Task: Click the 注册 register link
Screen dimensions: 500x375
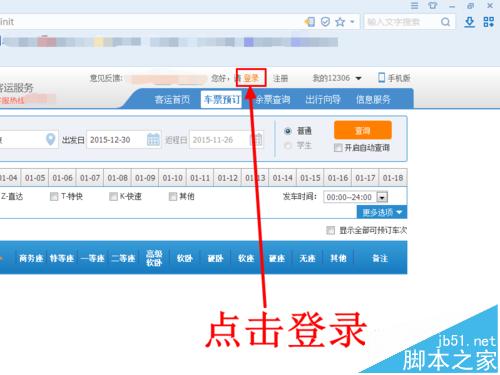Action: pos(280,78)
